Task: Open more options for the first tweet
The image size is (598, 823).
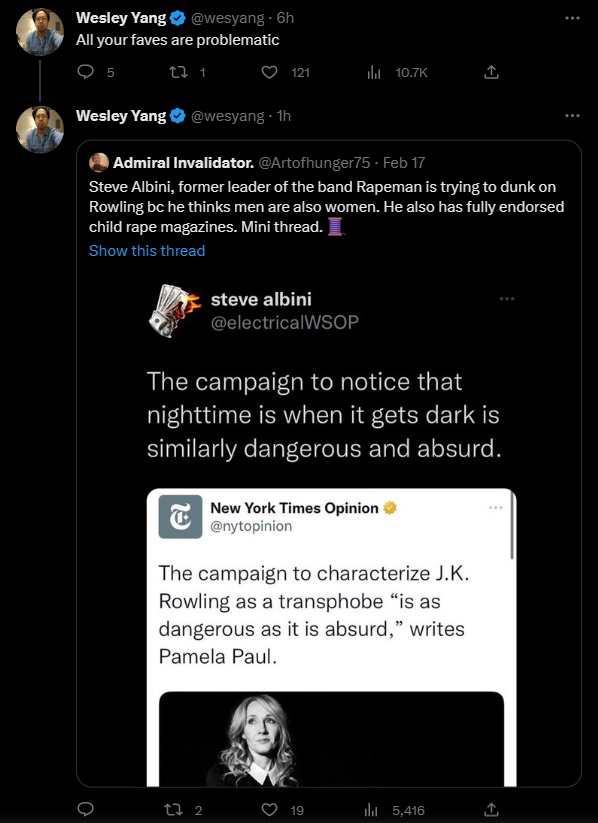Action: point(572,18)
